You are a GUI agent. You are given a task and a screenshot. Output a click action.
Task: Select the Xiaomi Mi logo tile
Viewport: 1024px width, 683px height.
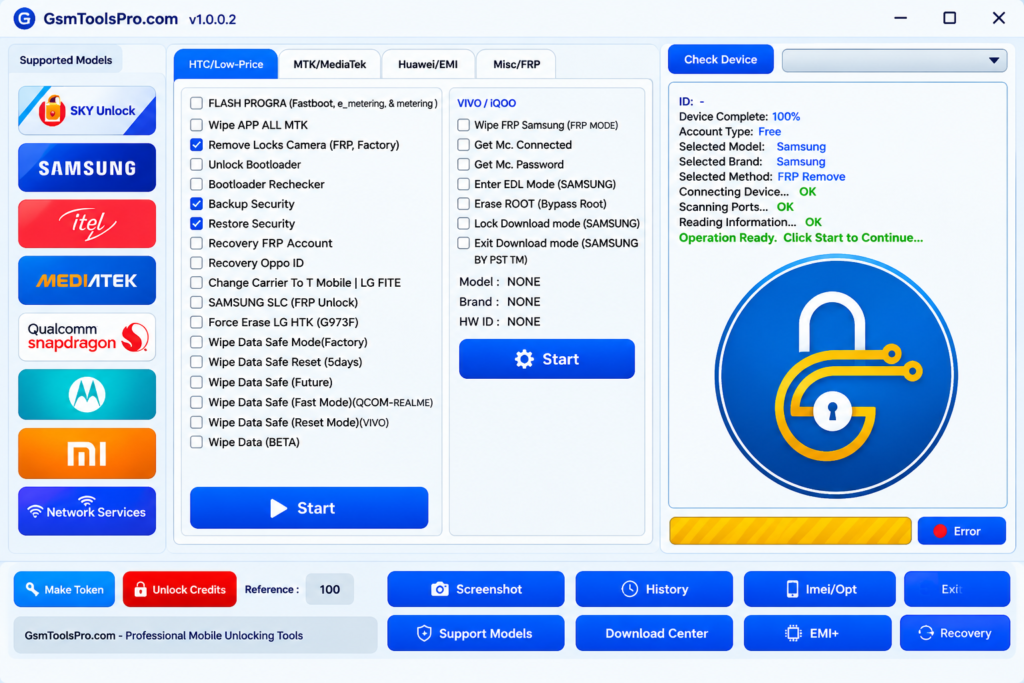click(x=87, y=453)
